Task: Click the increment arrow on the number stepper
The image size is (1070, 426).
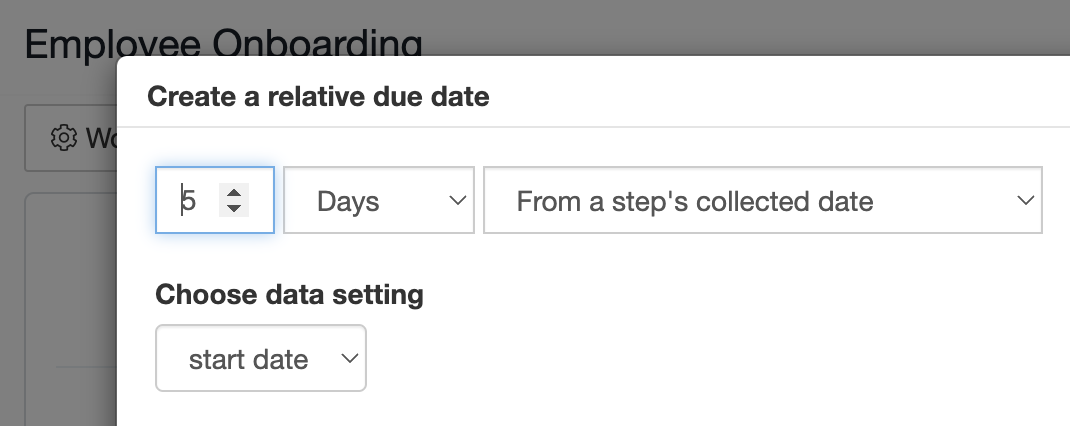Action: (x=234, y=193)
